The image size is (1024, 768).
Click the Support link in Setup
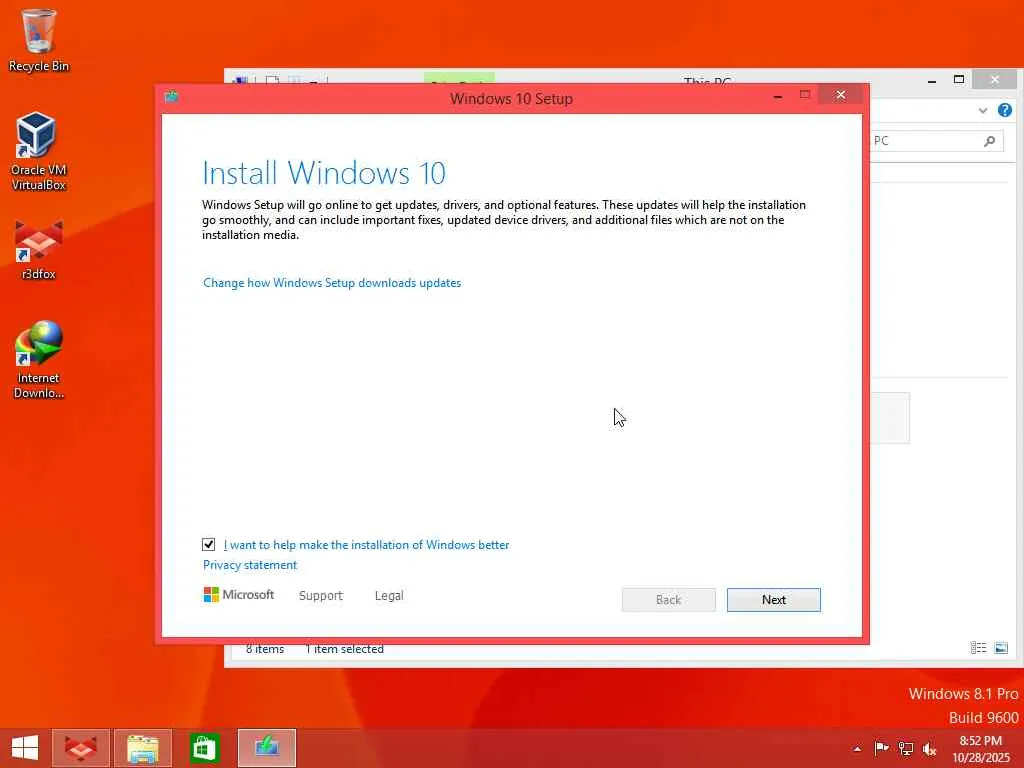pyautogui.click(x=321, y=596)
